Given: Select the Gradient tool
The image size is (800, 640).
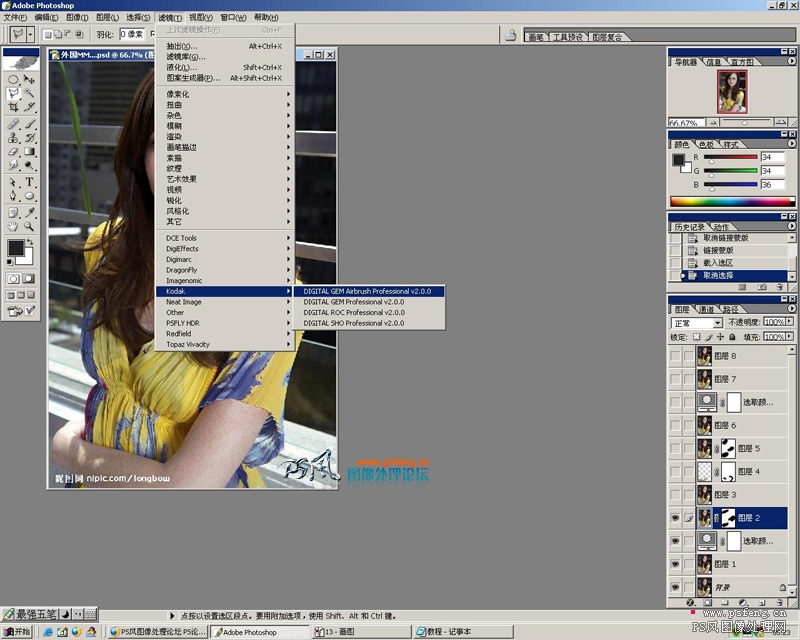Looking at the screenshot, I should click(29, 152).
